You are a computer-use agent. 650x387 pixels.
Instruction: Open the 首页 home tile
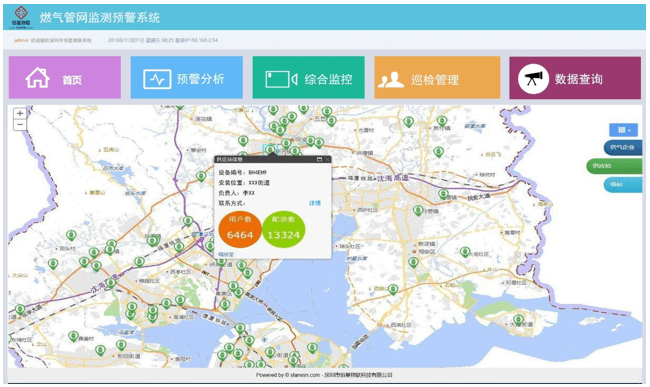coord(65,77)
